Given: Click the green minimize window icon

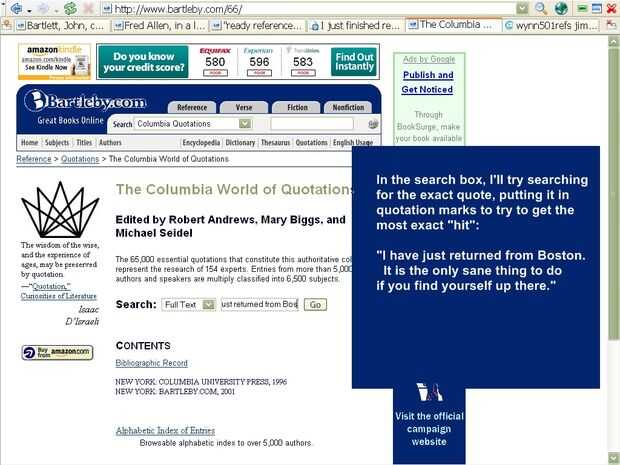Looking at the screenshot, I should click(582, 8).
